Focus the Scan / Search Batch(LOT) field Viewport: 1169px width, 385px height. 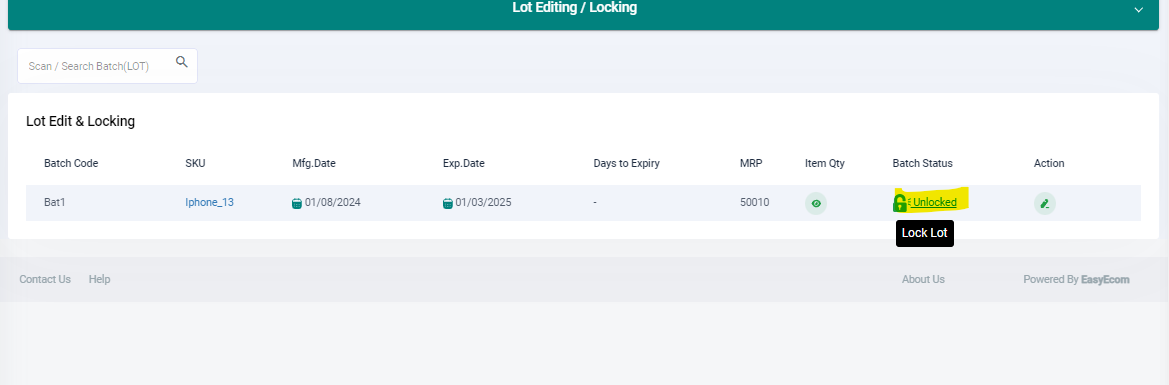pyautogui.click(x=107, y=66)
